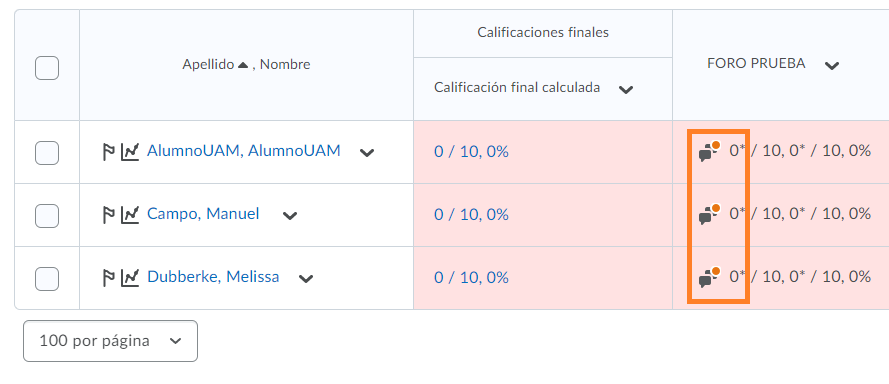889x384 pixels.
Task: Open progress chart icon for AlumnoUAM, AlumnoUAM
Action: (x=130, y=152)
